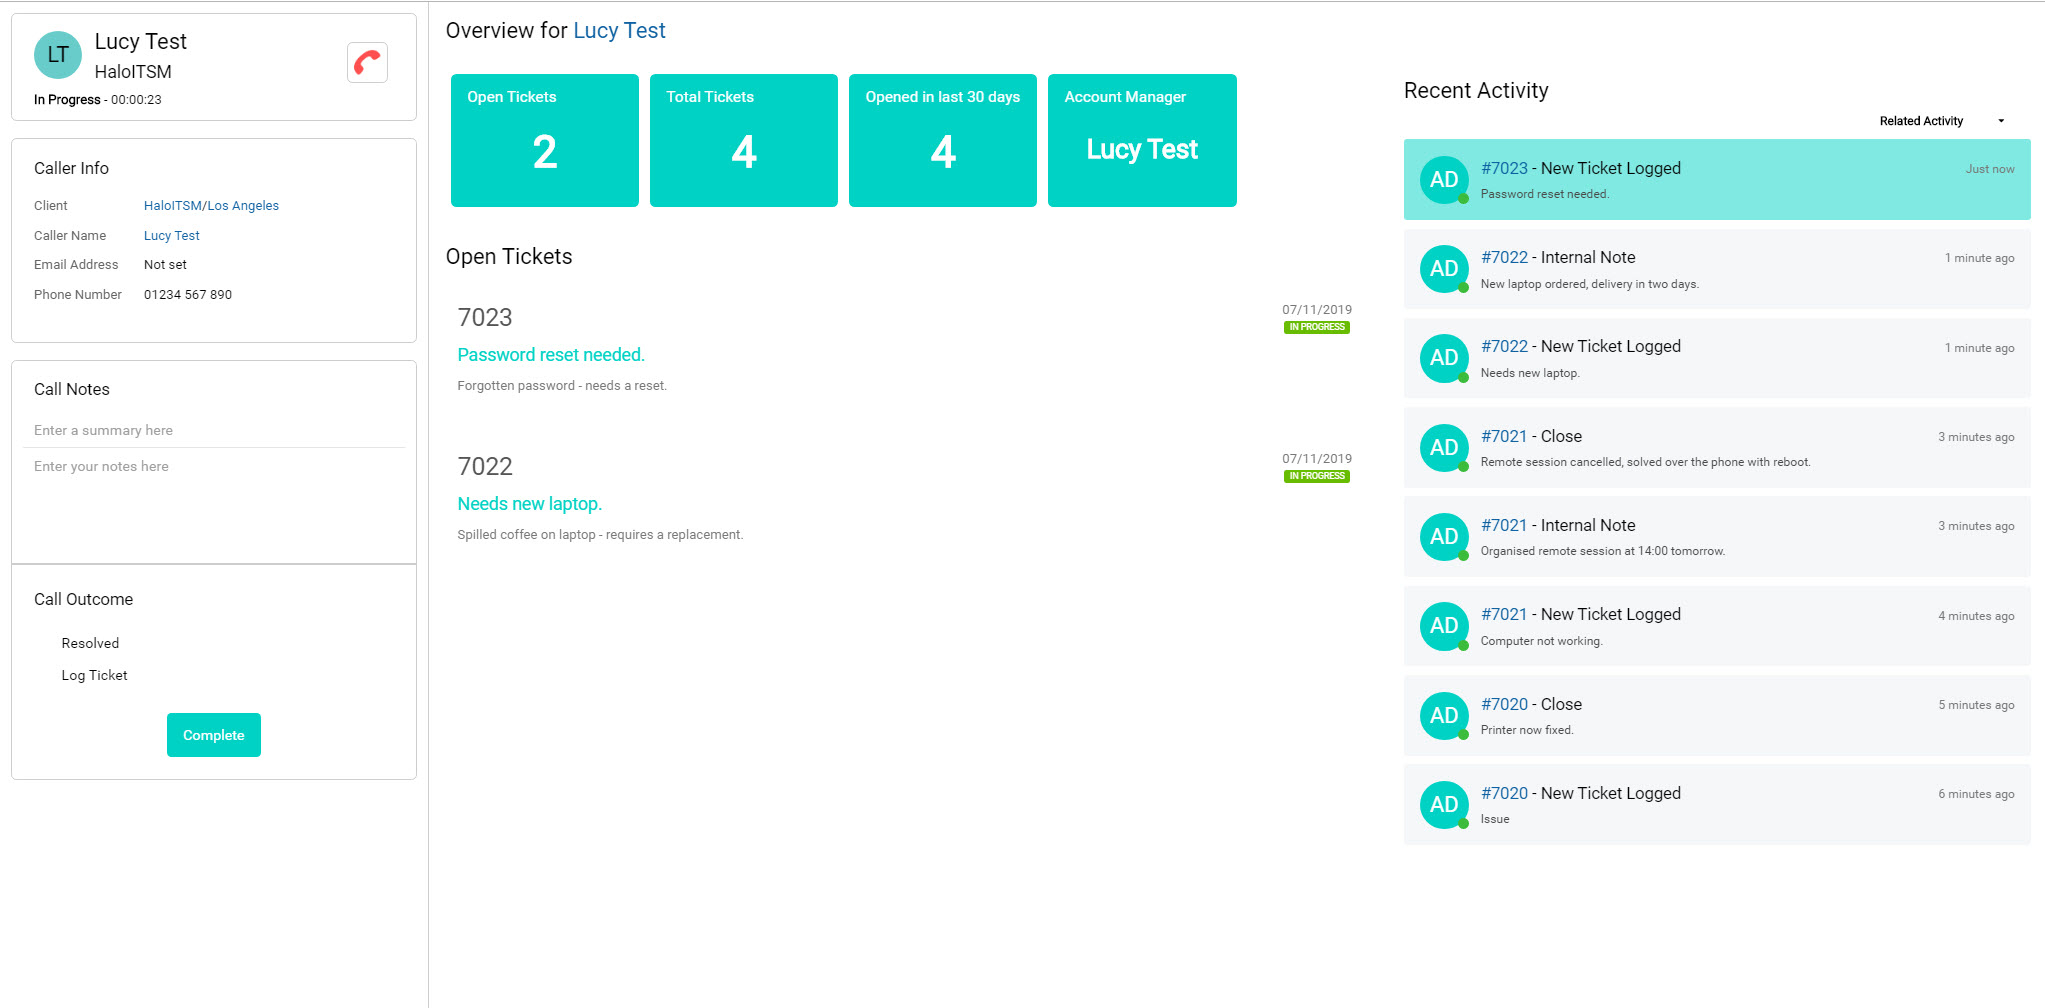Click the Related Activity dropdown arrow
Viewport: 2045px width, 1008px height.
[2001, 121]
